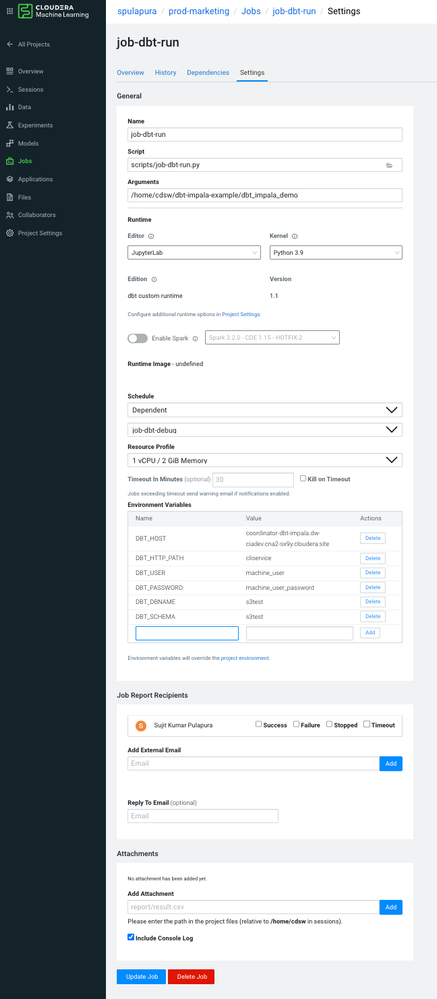Click the Add External Email field
Image resolution: width=437 pixels, height=999 pixels.
pos(254,763)
